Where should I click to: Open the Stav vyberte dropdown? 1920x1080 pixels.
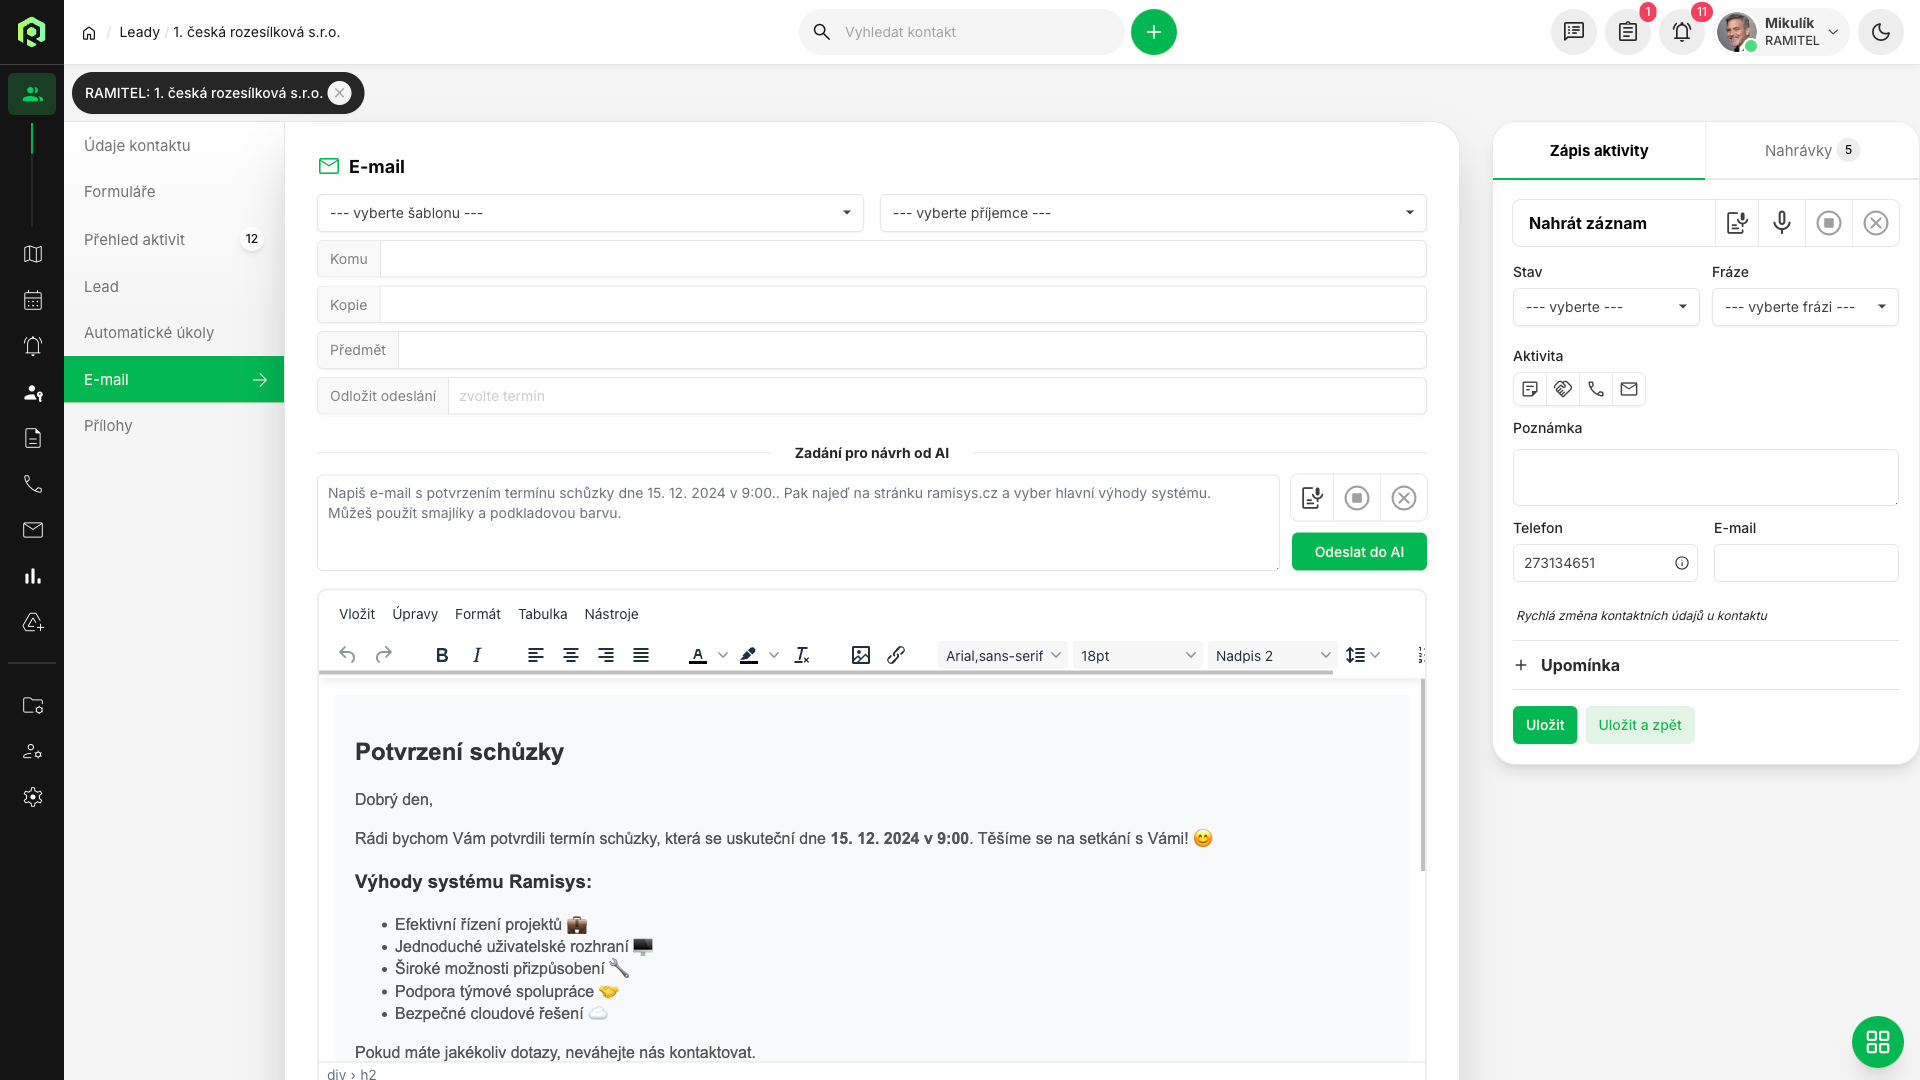pos(1606,307)
